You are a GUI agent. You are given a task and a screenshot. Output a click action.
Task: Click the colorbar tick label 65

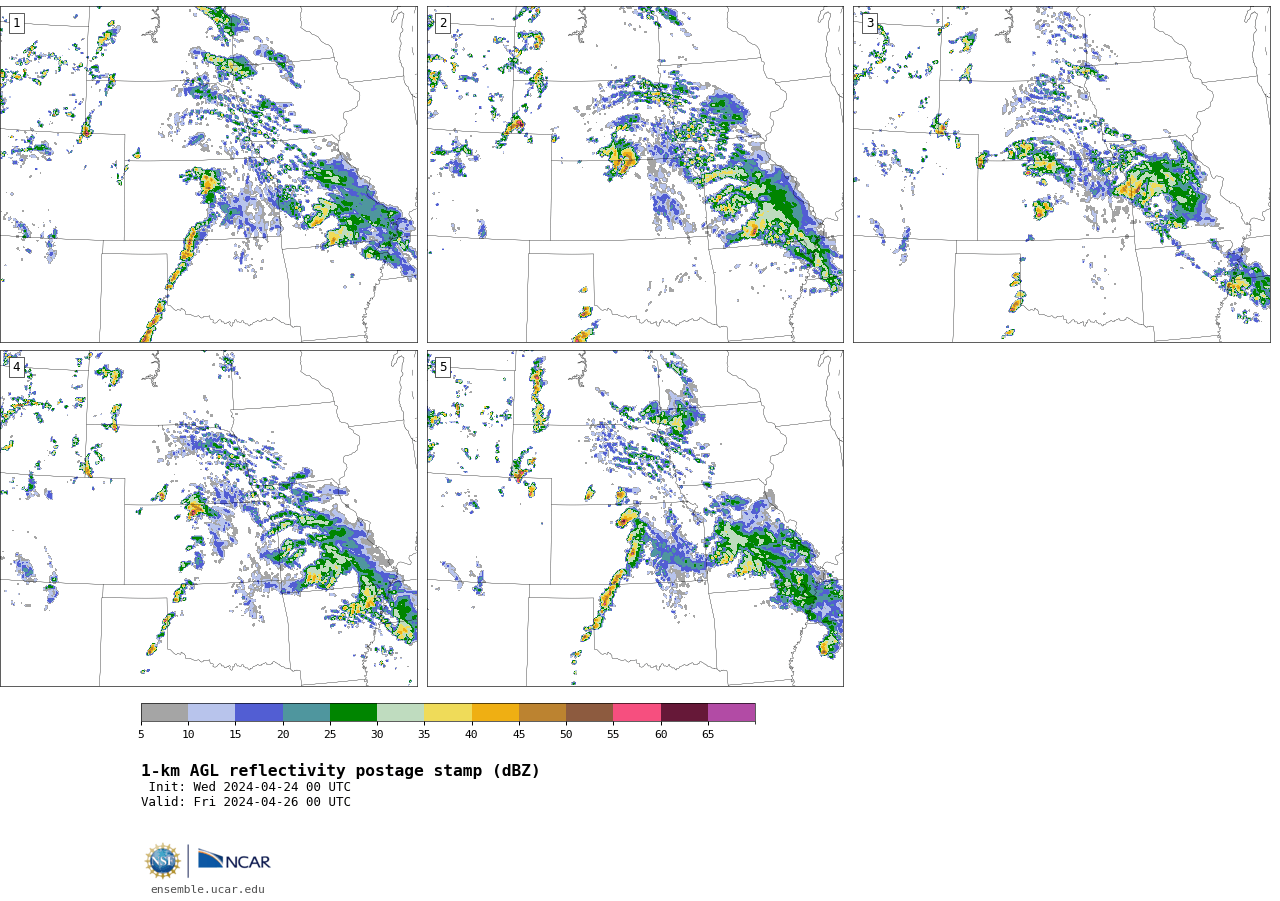pyautogui.click(x=708, y=735)
